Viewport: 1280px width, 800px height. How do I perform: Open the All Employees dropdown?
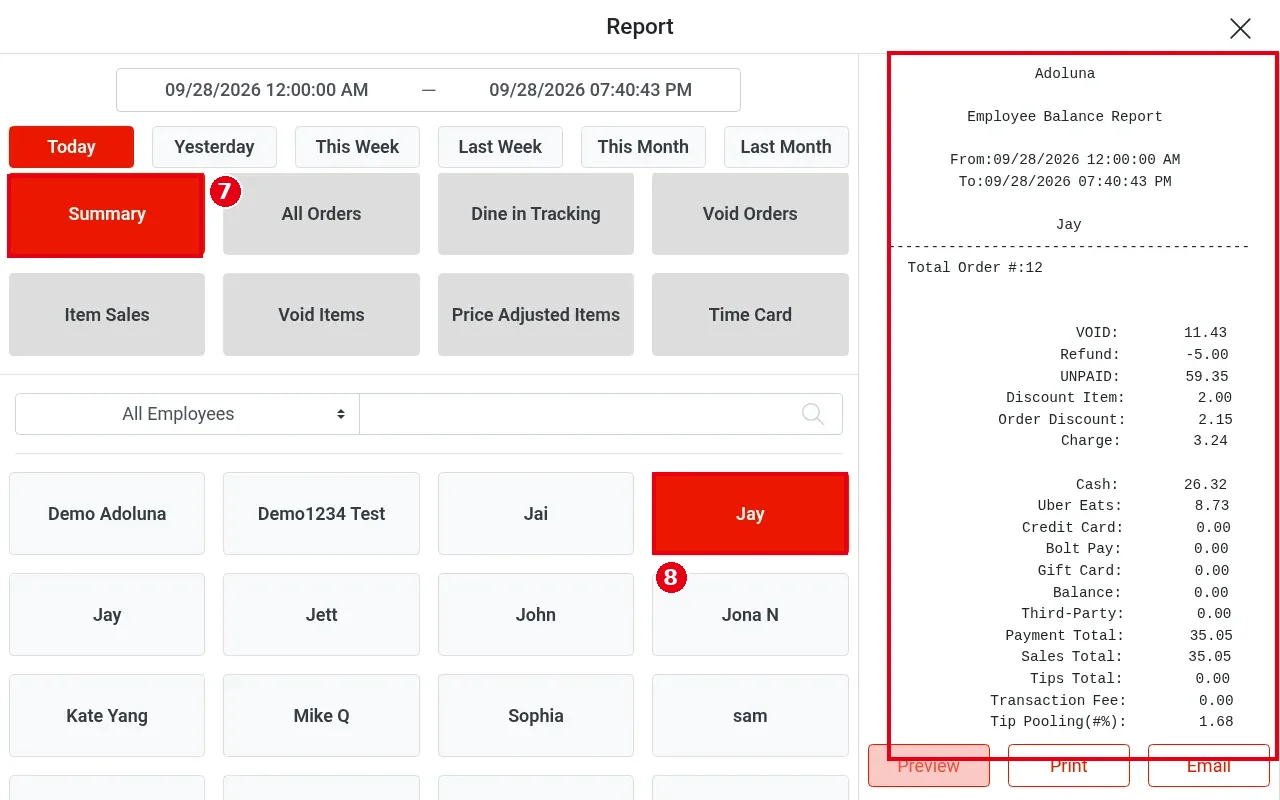pyautogui.click(x=187, y=414)
